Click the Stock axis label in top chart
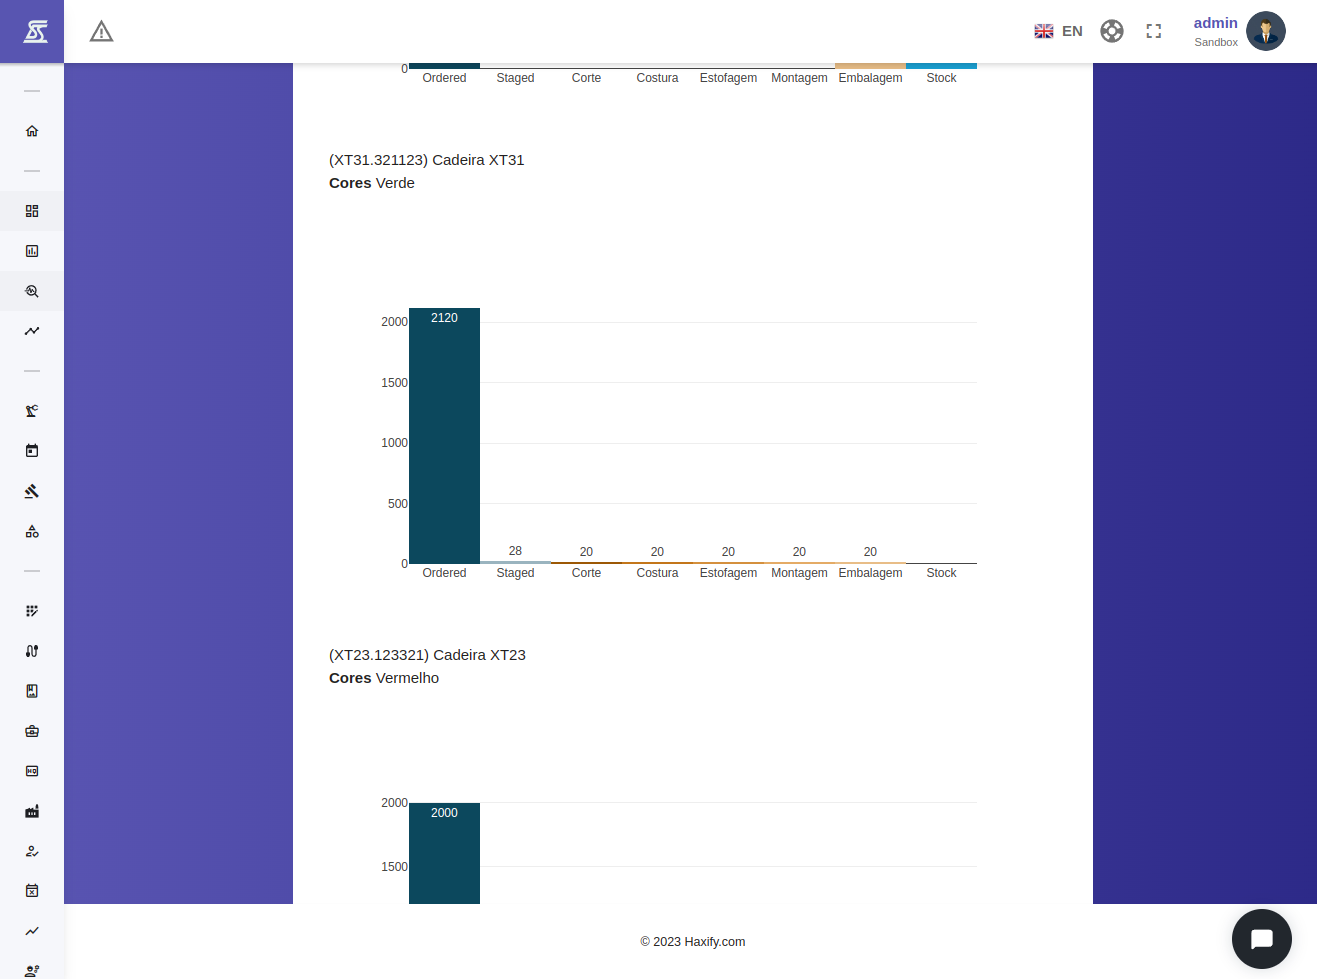The height and width of the screenshot is (979, 1317). point(941,78)
